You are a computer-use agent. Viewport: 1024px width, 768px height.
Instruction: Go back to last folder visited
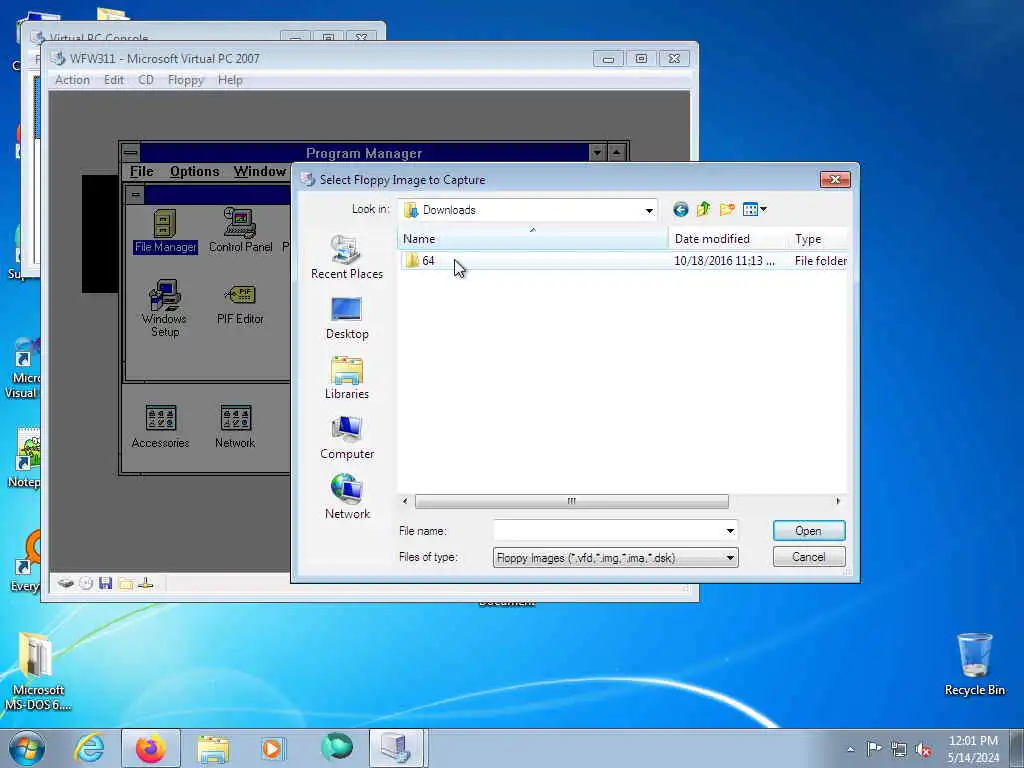(680, 210)
